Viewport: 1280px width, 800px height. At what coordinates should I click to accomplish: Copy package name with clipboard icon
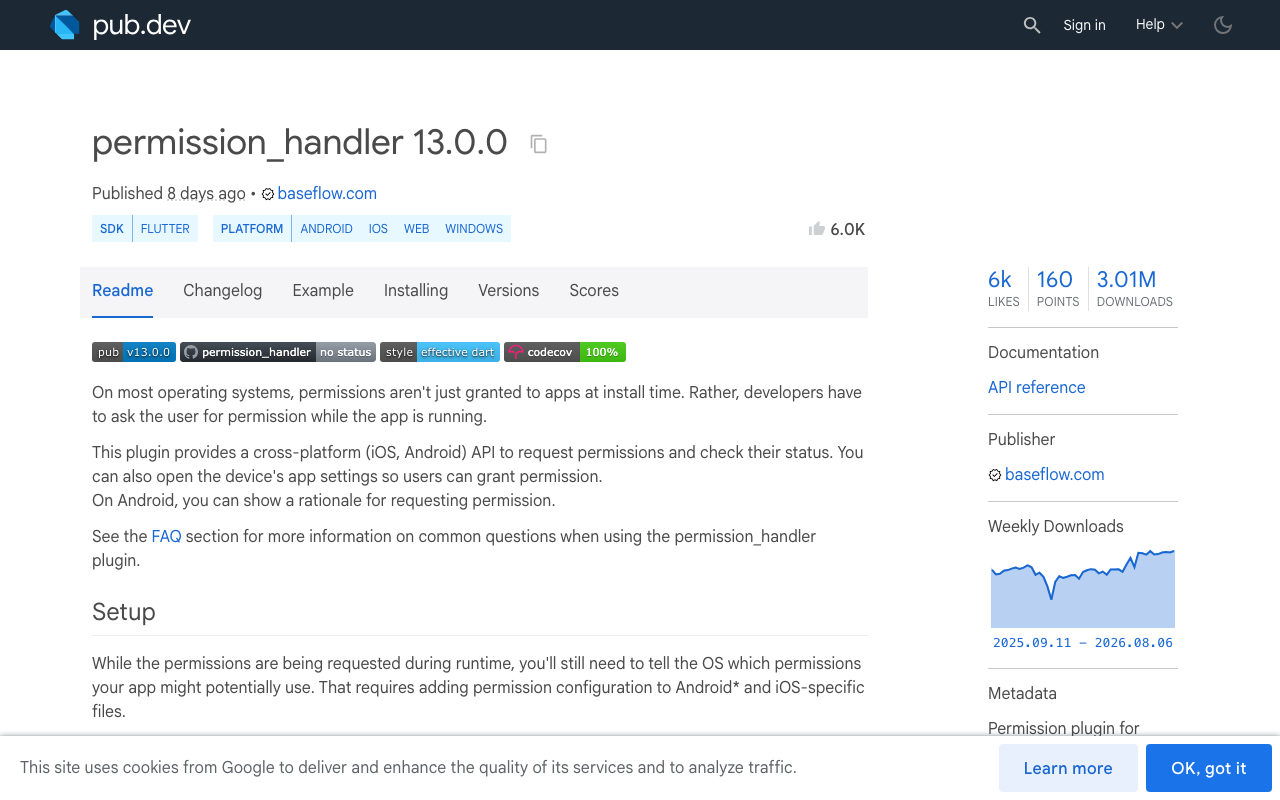pos(539,144)
